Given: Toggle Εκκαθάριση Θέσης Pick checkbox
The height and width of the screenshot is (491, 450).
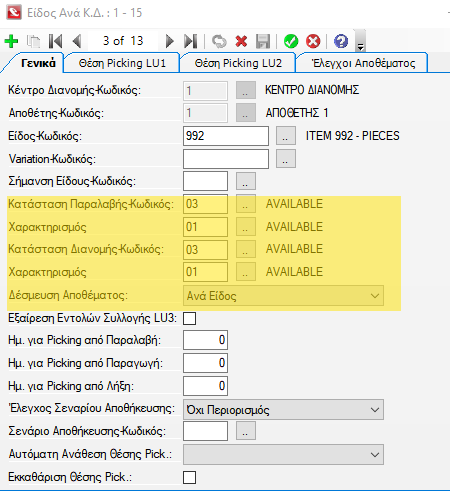Looking at the screenshot, I should [189, 477].
